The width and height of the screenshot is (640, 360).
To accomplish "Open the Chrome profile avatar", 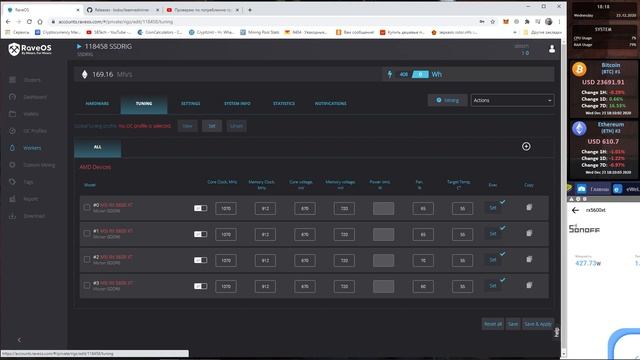I will point(549,22).
